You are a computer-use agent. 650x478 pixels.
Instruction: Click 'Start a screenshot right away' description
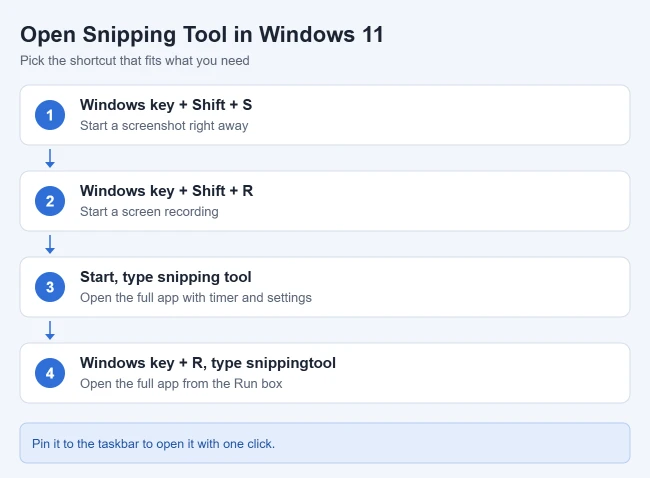tap(164, 126)
